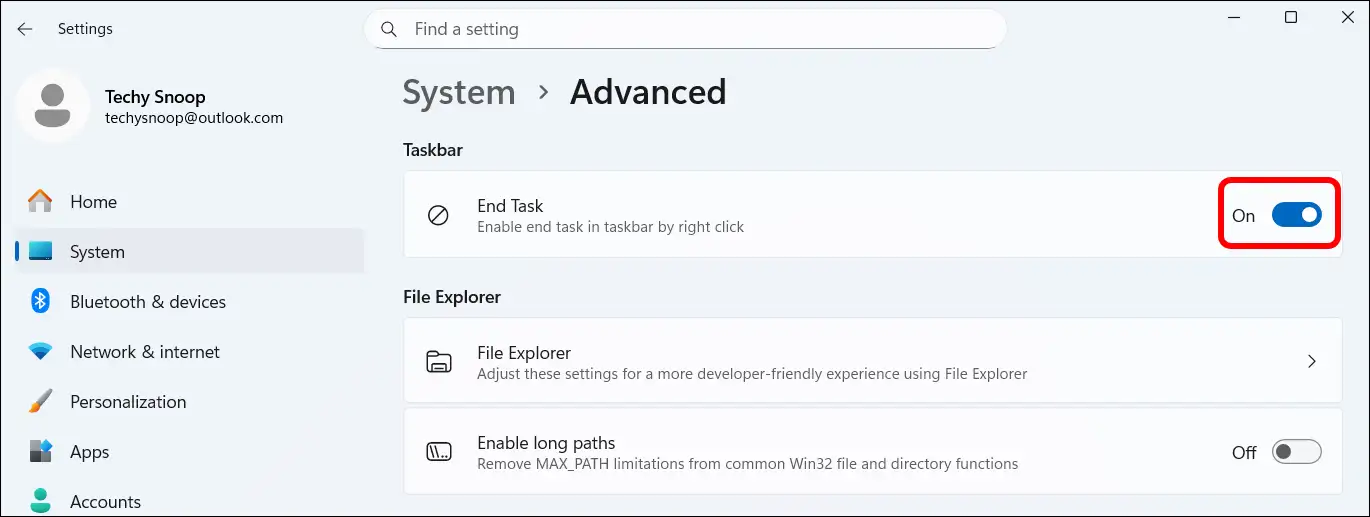Click 'Enable end task in taskbar' description

[x=611, y=227]
